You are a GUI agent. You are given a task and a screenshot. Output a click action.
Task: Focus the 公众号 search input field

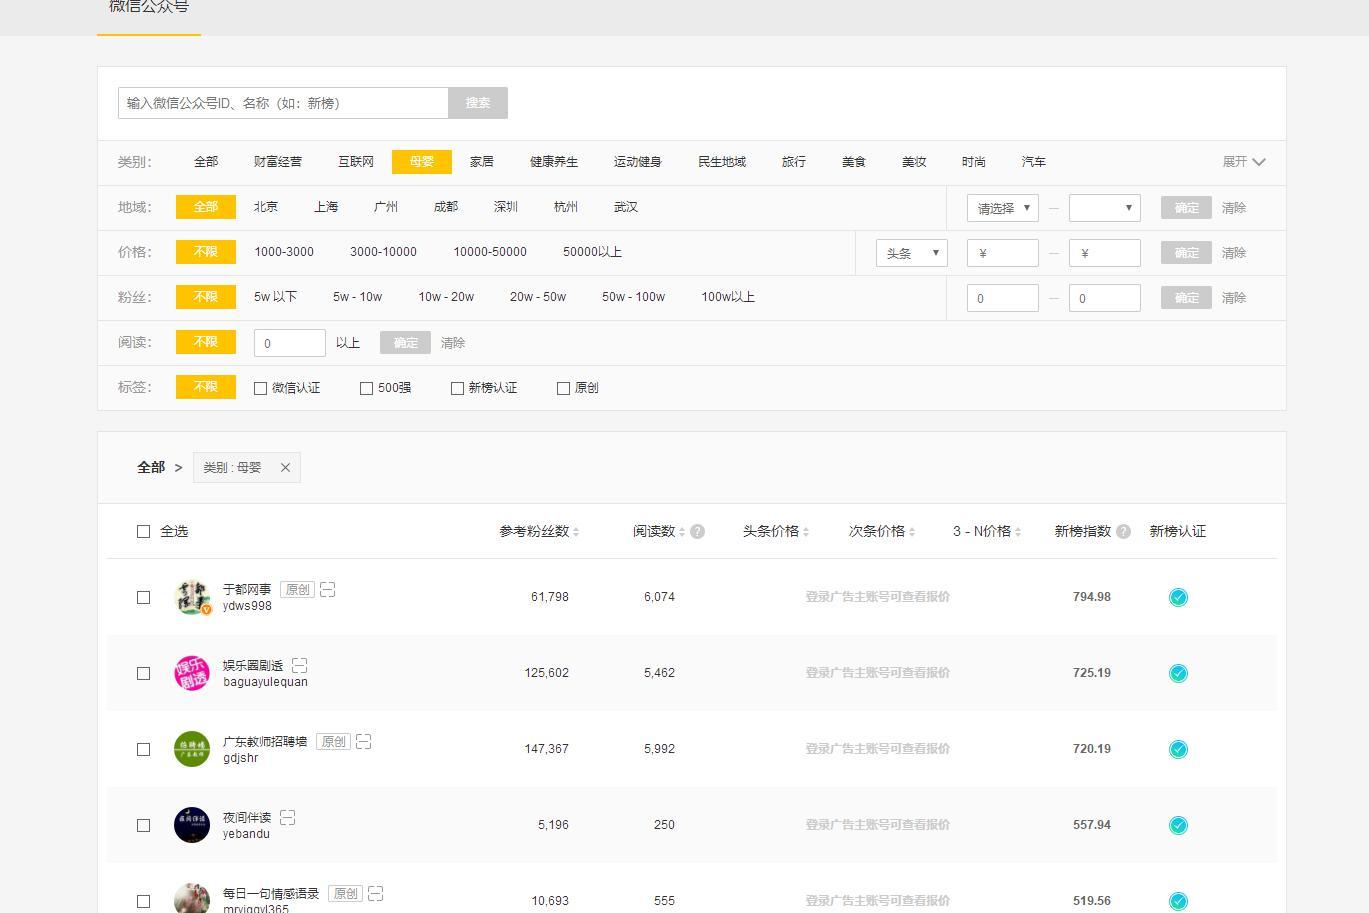click(283, 103)
